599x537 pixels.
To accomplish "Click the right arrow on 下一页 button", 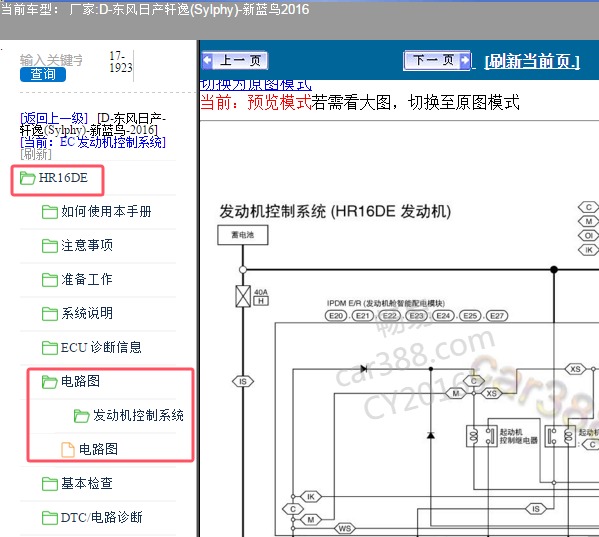I will click(465, 60).
